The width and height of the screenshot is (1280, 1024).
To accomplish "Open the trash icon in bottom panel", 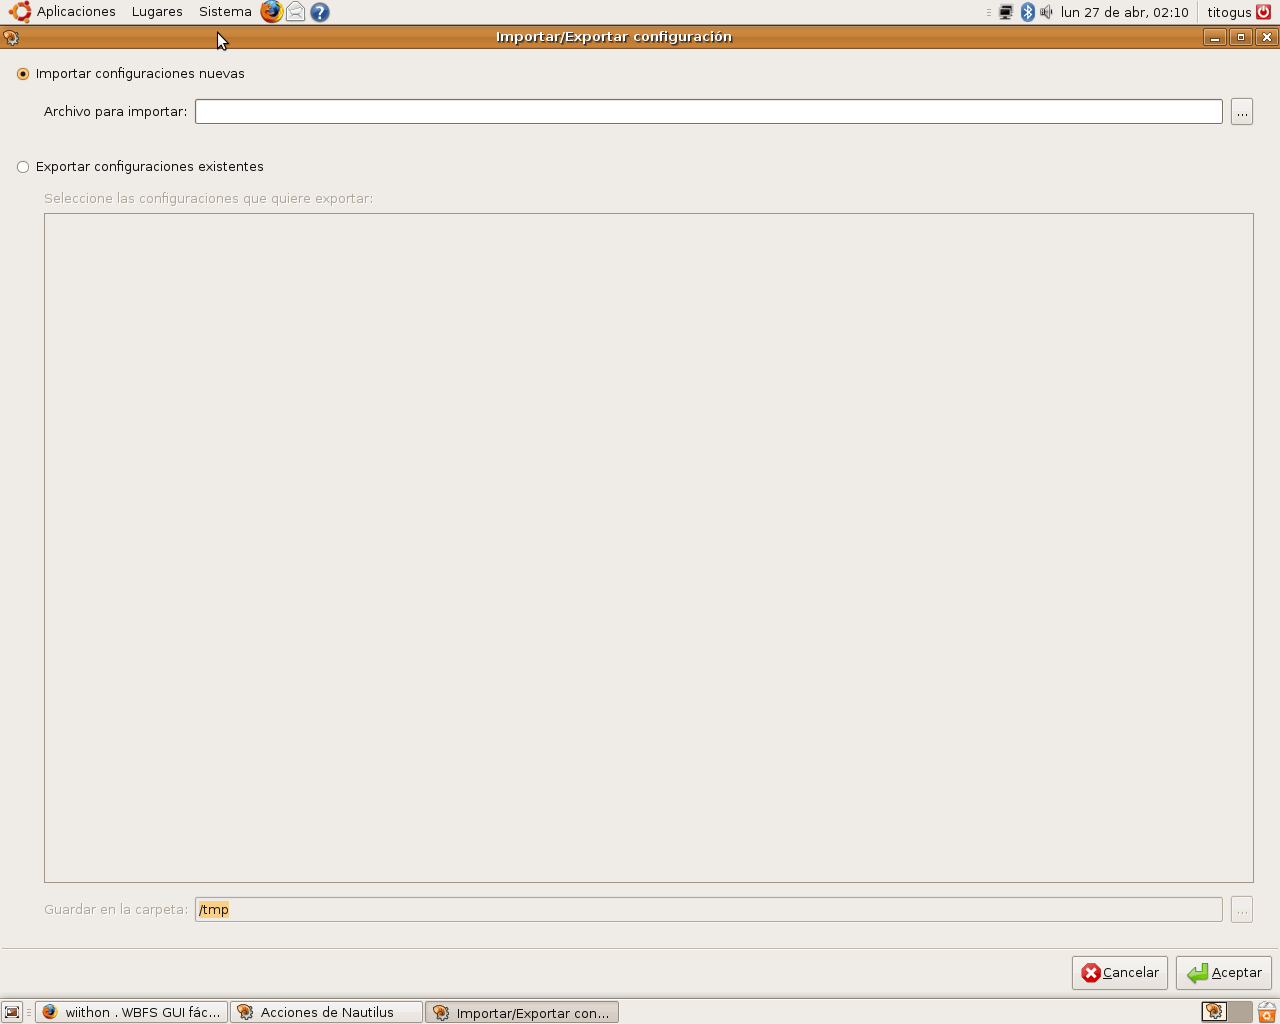I will coord(1267,1012).
